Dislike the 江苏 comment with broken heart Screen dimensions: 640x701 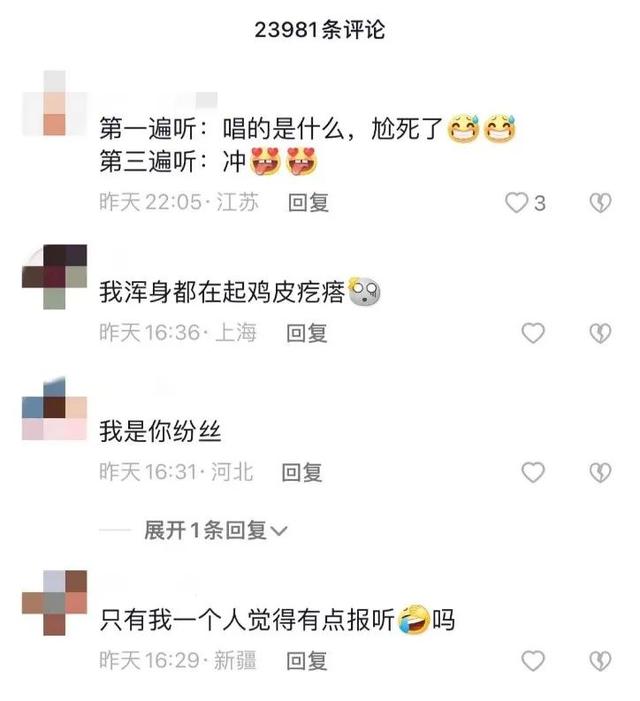point(600,203)
